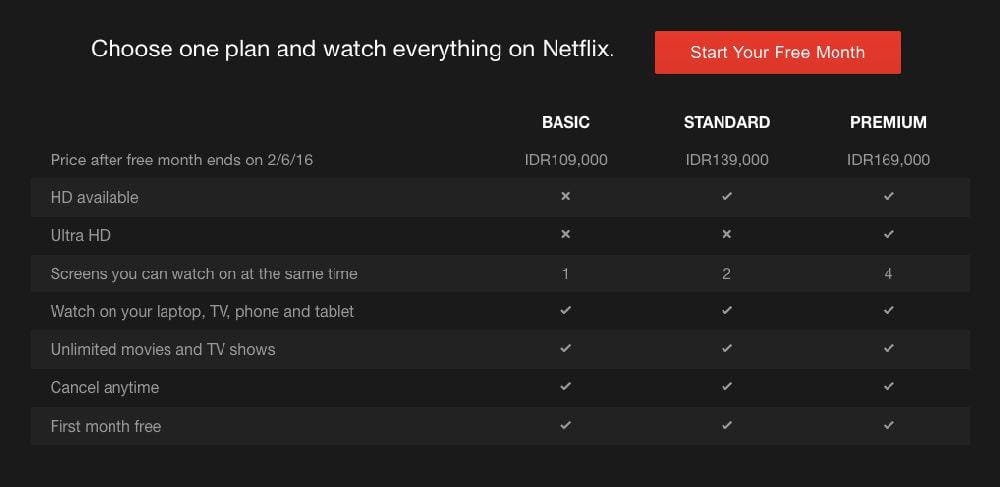
Task: Click the Premium 4 screens value
Action: (x=888, y=274)
